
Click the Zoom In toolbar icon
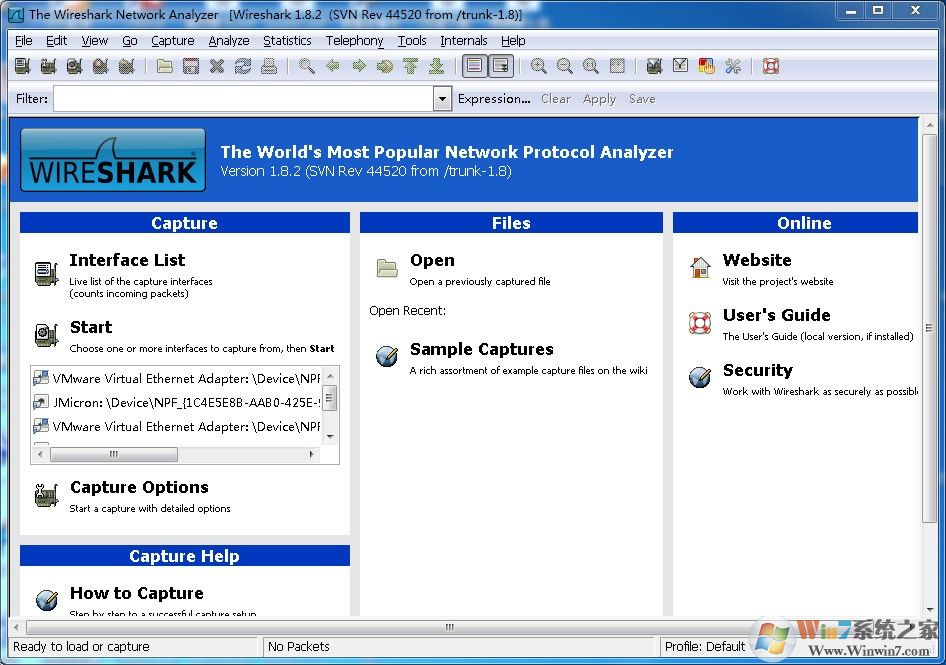coord(539,65)
